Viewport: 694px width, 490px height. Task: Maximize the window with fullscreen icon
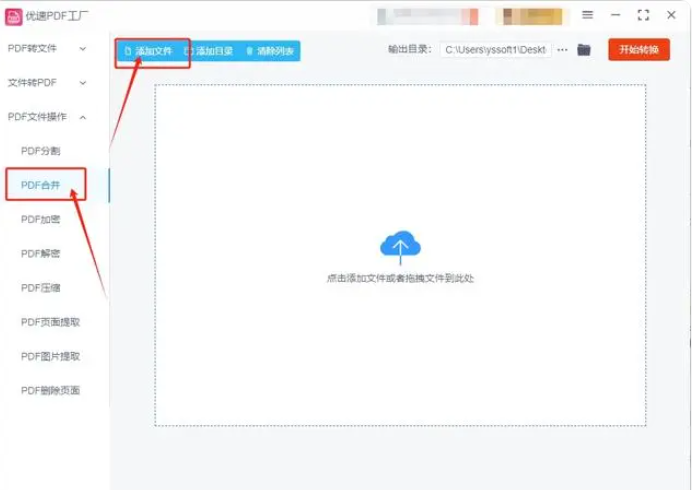643,15
